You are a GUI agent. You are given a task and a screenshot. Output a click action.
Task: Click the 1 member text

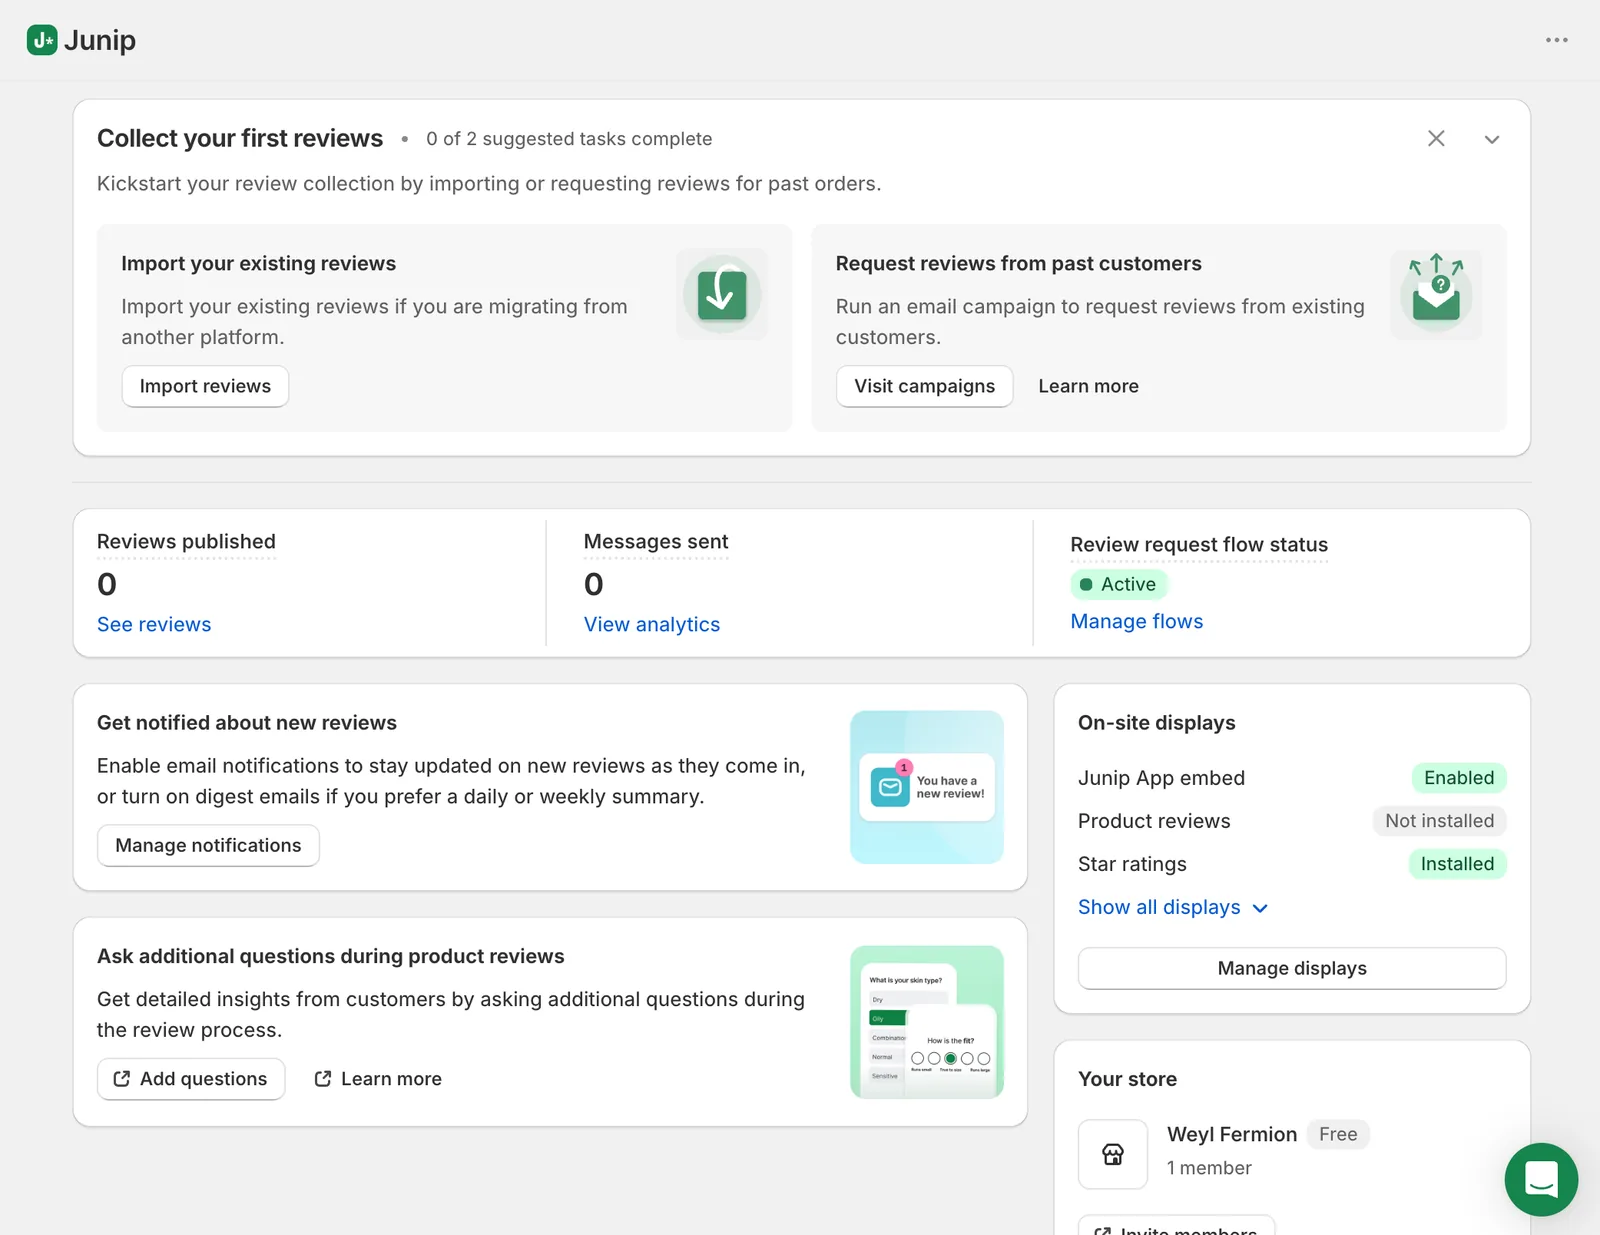tap(1209, 1168)
